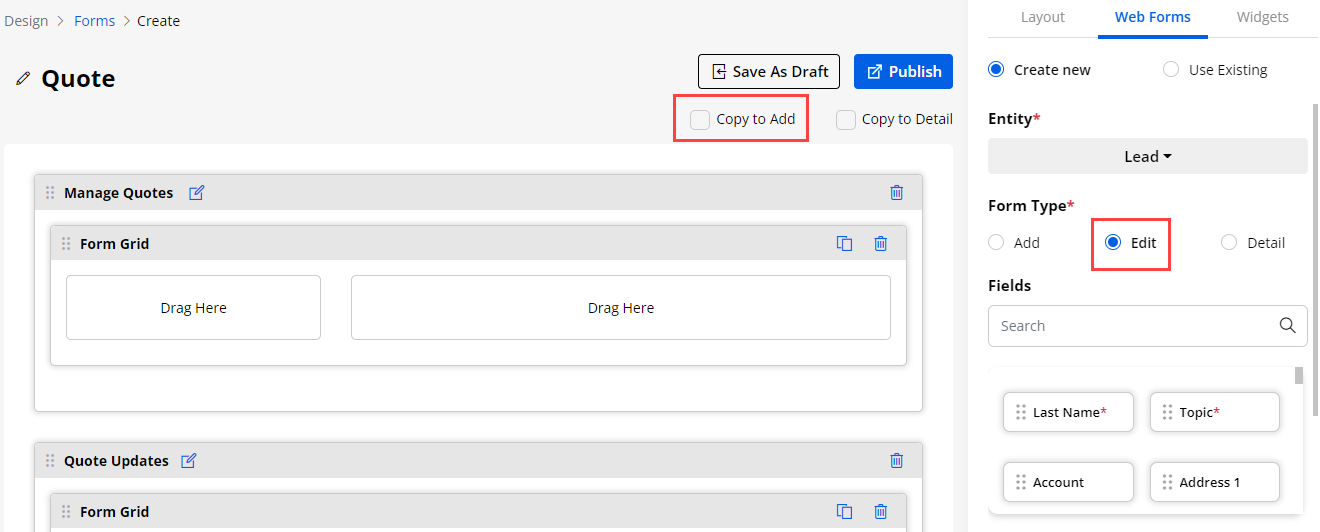
Task: Click Save As Draft button
Action: (768, 71)
